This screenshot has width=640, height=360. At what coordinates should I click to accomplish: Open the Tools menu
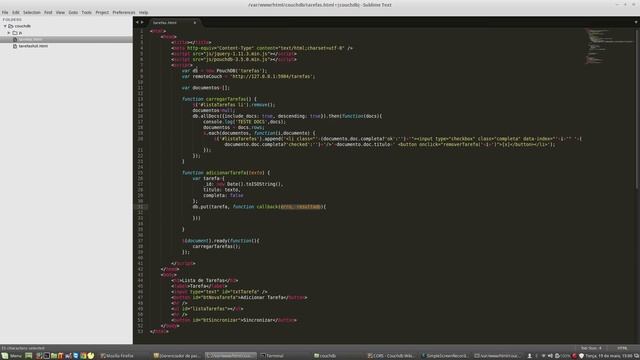click(87, 12)
